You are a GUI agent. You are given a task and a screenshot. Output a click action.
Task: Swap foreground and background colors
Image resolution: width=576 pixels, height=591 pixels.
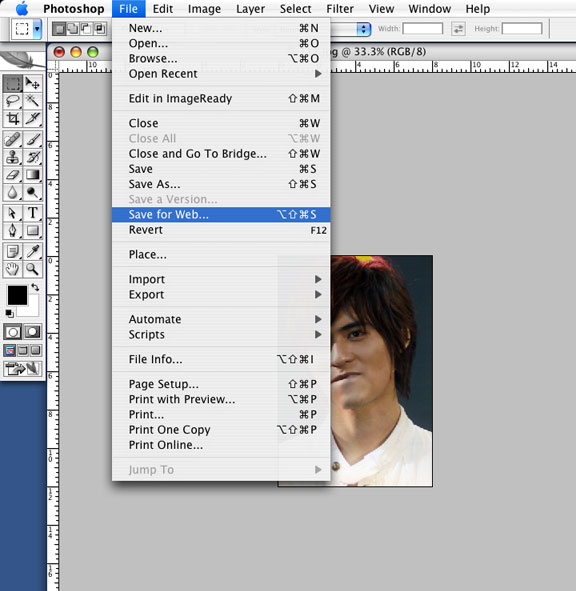pyautogui.click(x=35, y=287)
